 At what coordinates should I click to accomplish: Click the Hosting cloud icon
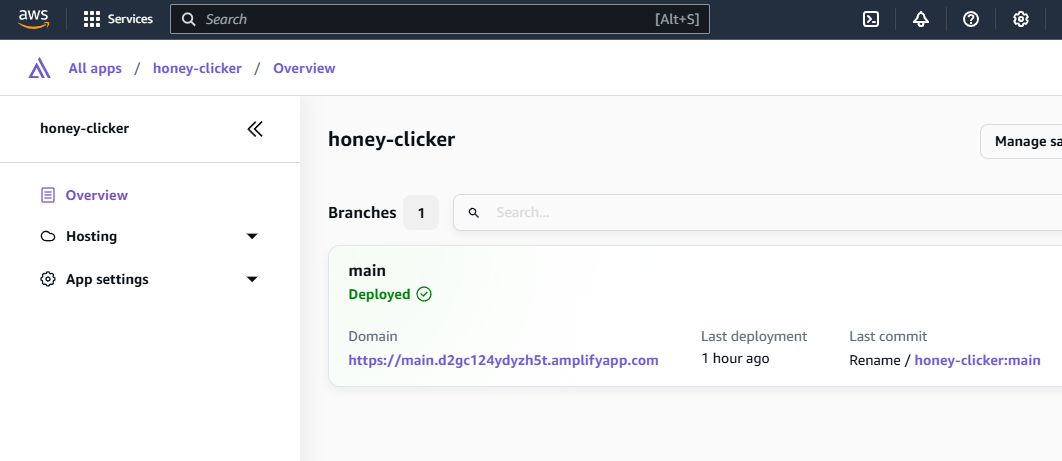tap(47, 236)
